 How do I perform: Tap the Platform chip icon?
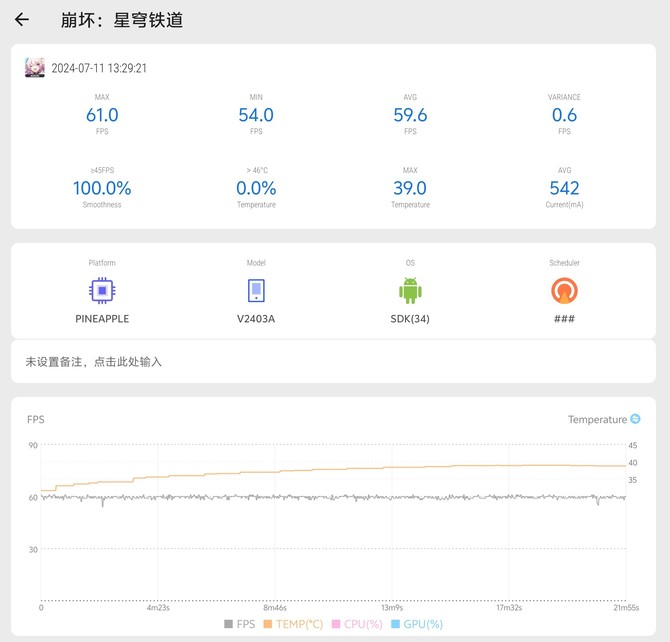102,291
